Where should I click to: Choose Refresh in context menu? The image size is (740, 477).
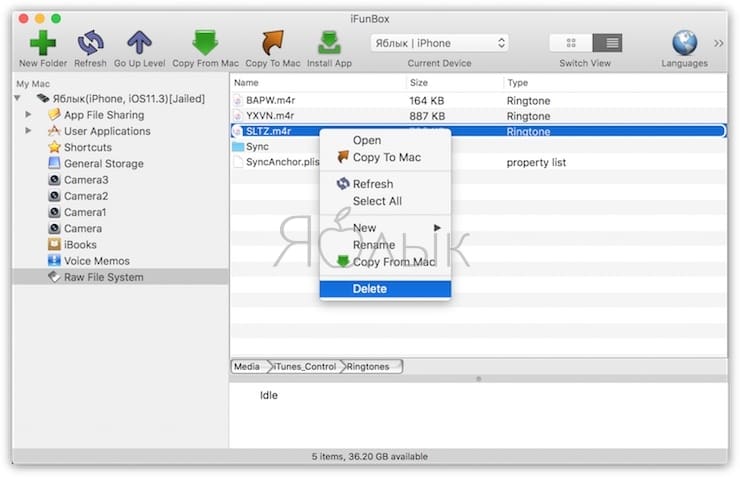pos(385,184)
